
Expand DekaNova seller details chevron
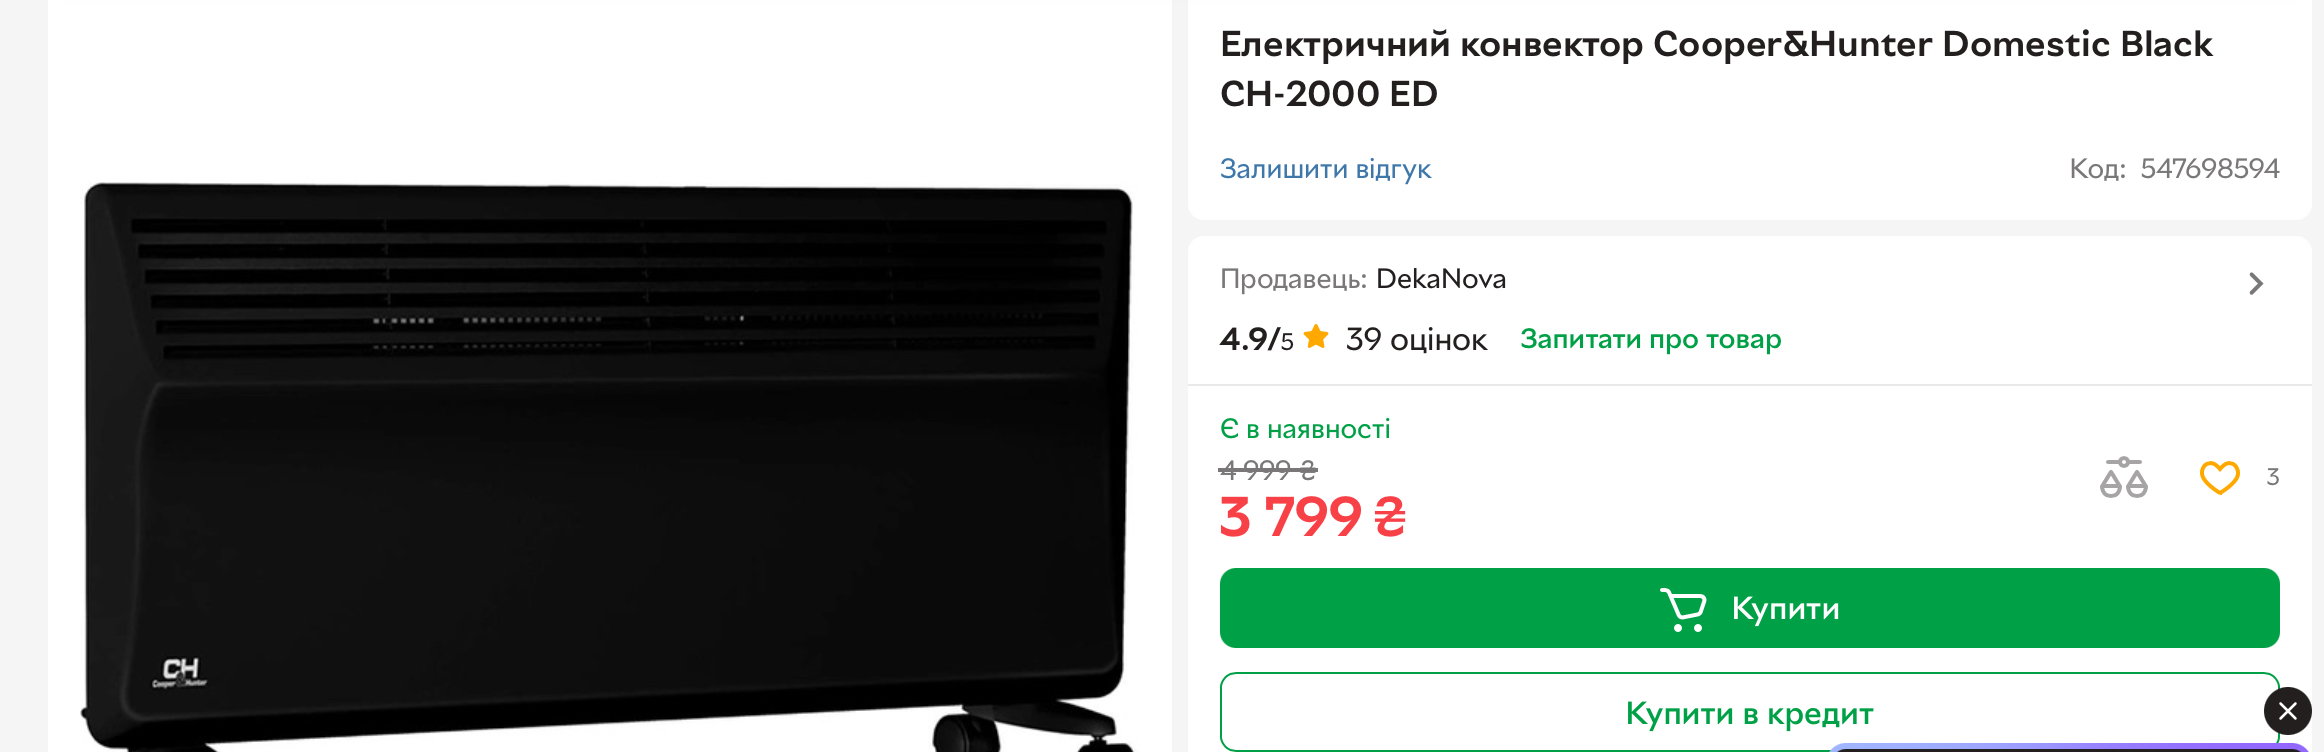(x=2255, y=284)
